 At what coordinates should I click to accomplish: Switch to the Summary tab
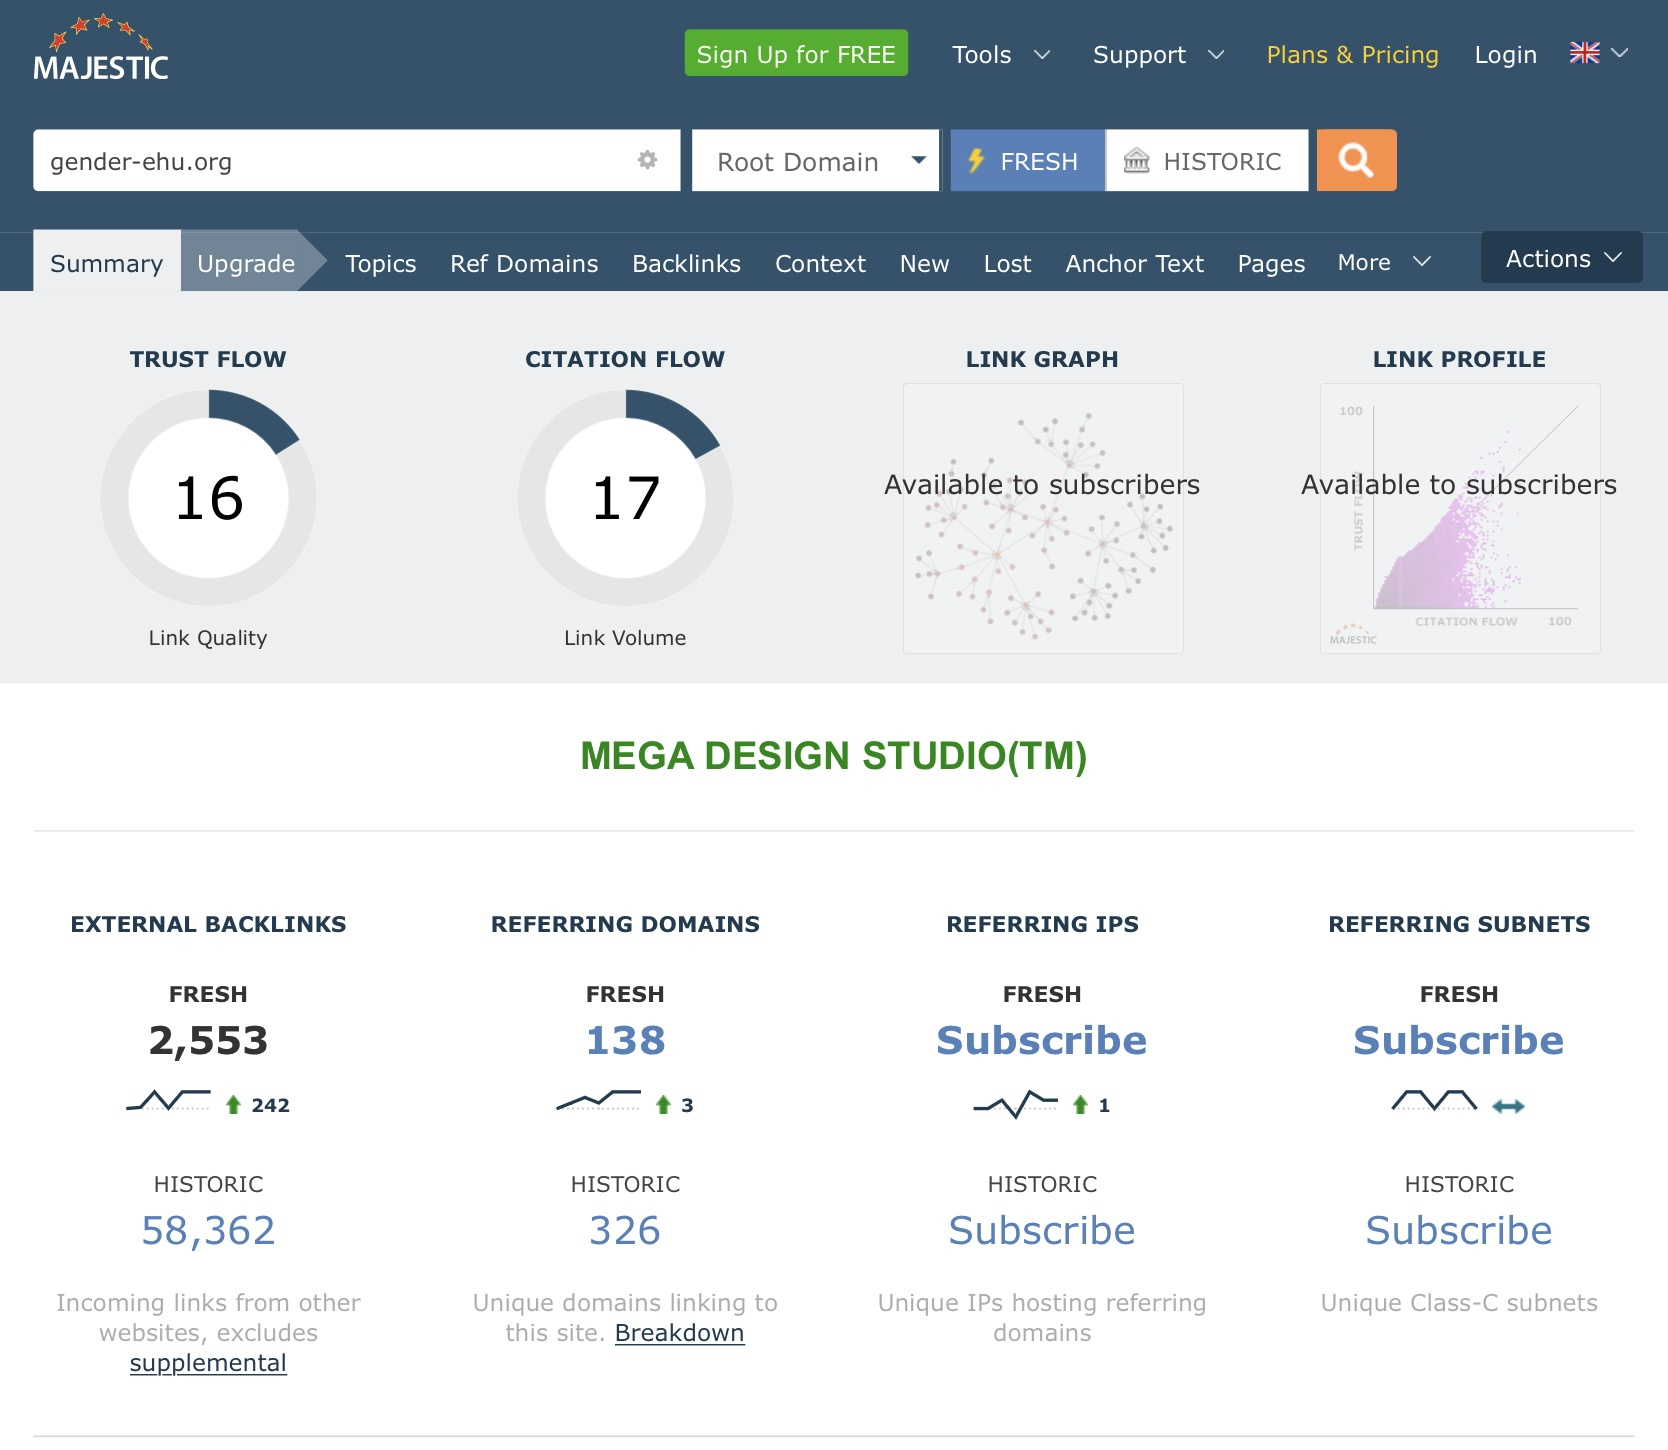[x=107, y=262]
